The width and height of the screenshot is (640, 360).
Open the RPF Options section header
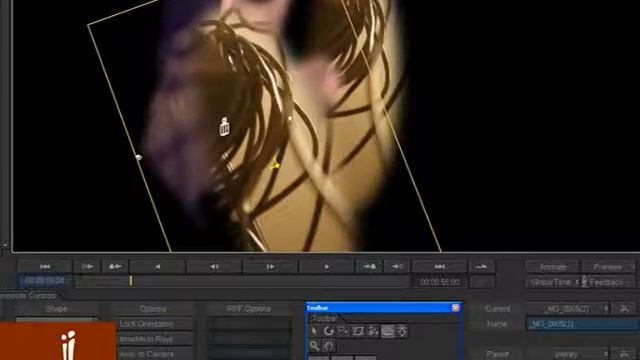(249, 309)
